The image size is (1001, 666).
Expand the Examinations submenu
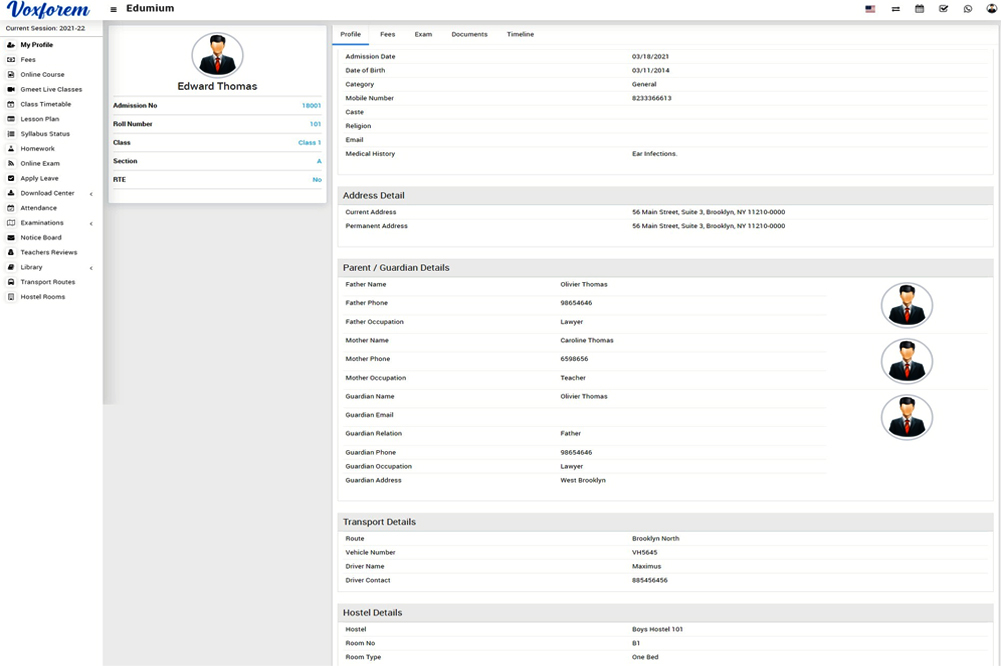click(x=42, y=223)
